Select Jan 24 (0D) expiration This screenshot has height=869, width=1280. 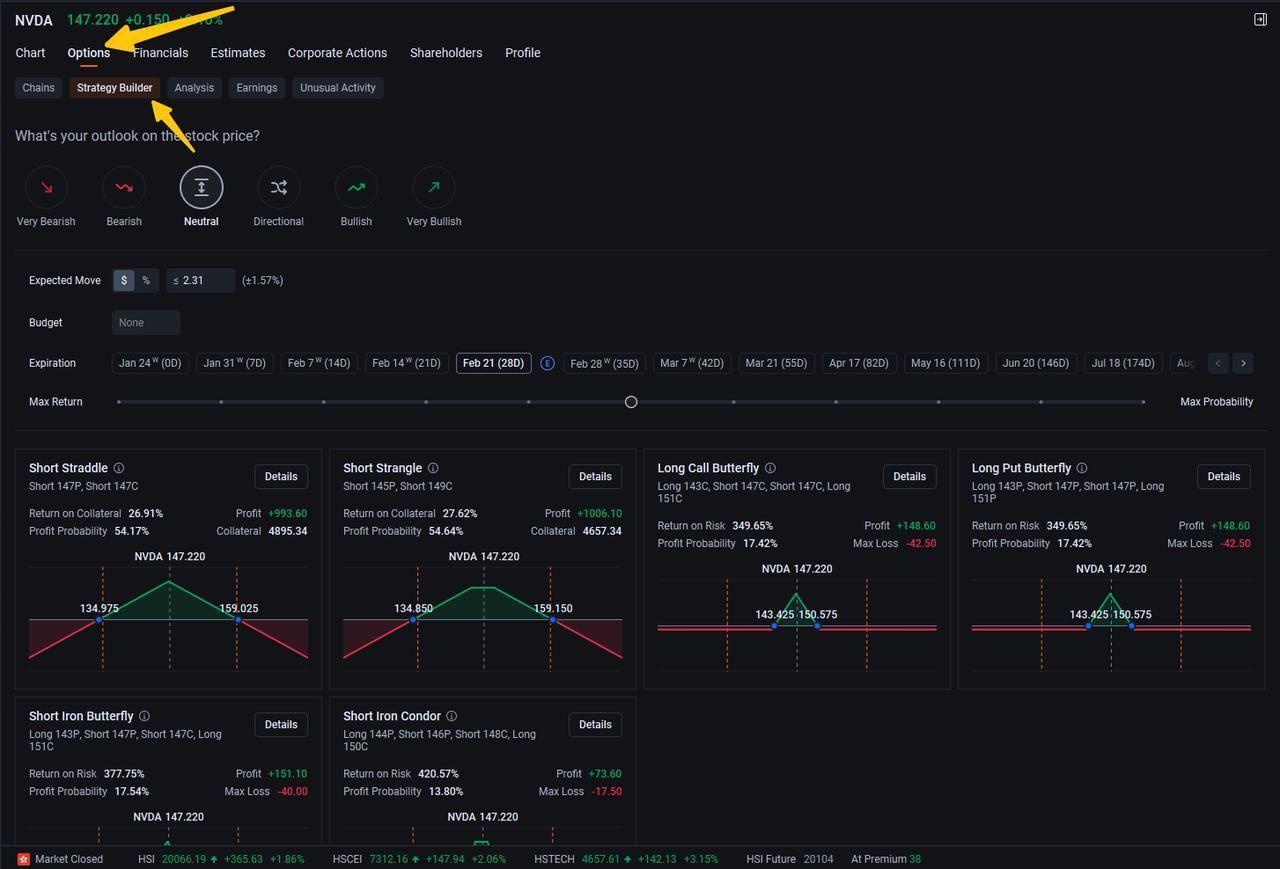pos(150,363)
